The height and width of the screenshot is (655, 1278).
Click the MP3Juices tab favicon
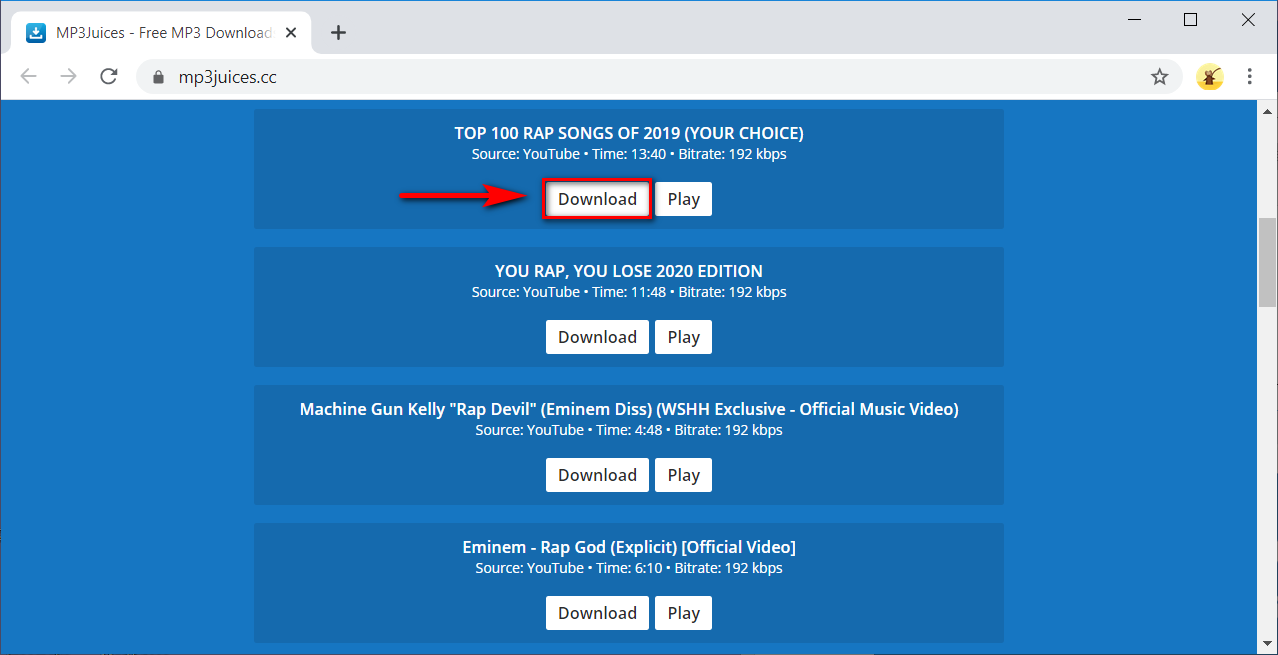36,33
